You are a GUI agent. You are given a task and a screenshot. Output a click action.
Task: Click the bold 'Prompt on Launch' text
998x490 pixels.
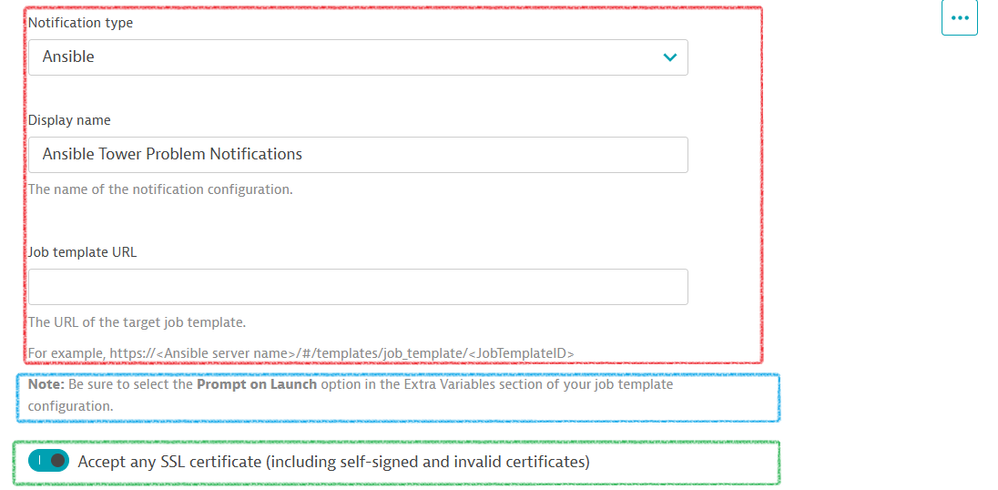257,384
